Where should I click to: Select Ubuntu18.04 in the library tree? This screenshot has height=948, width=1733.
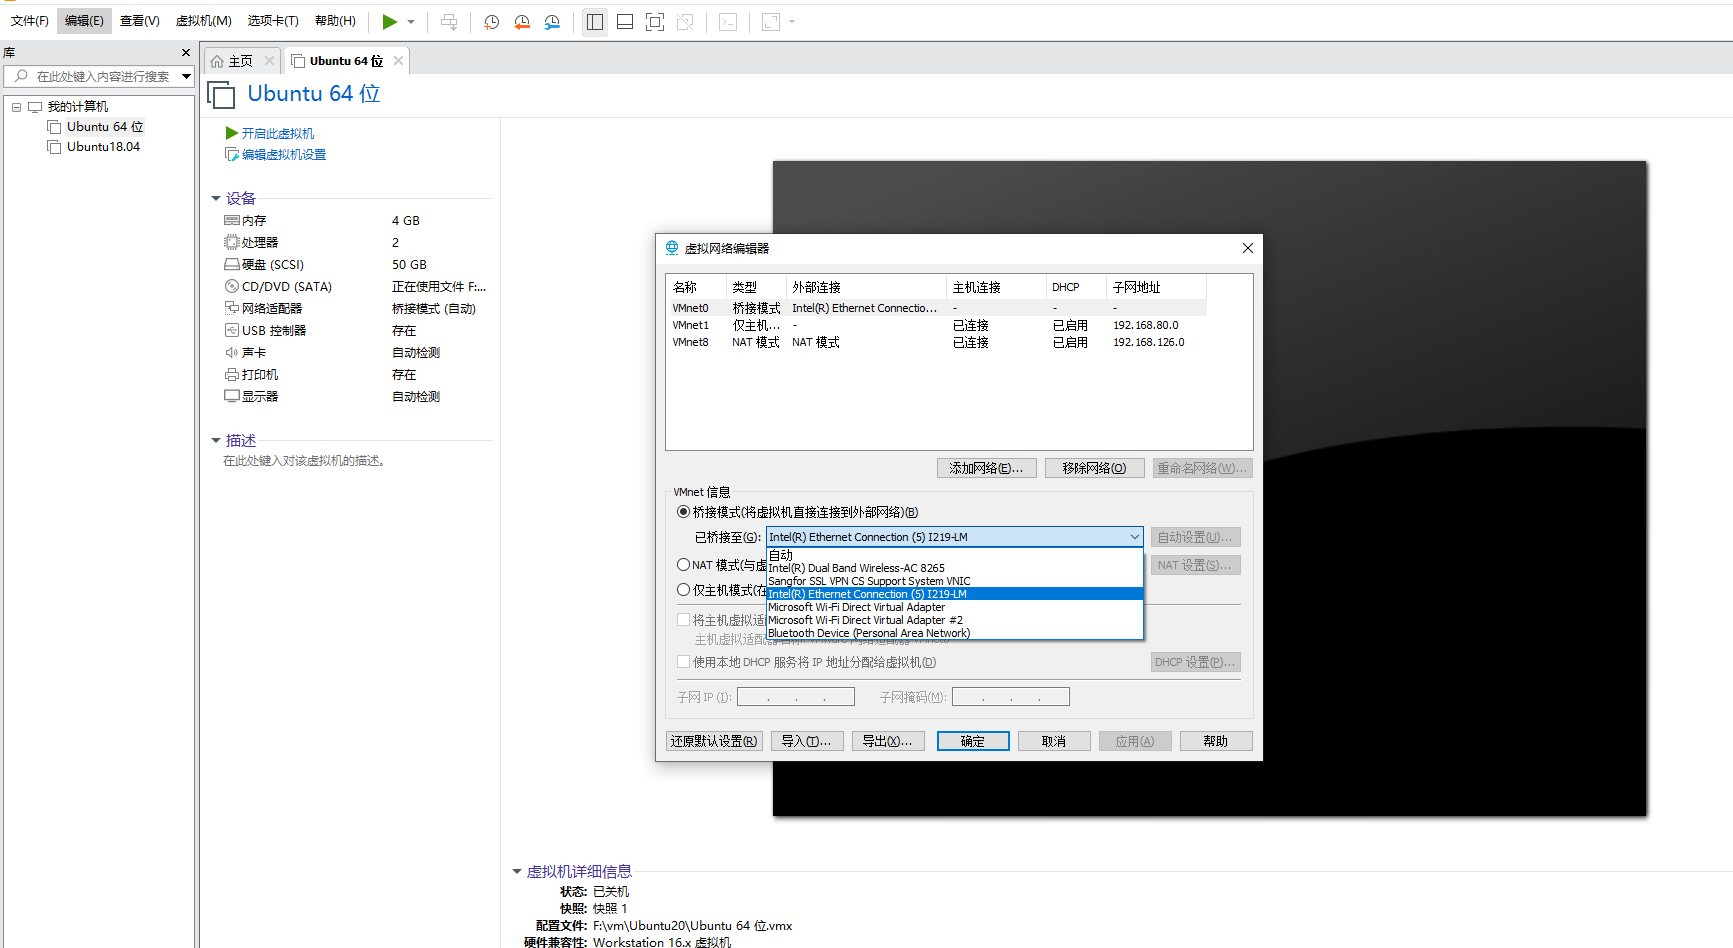pyautogui.click(x=103, y=147)
